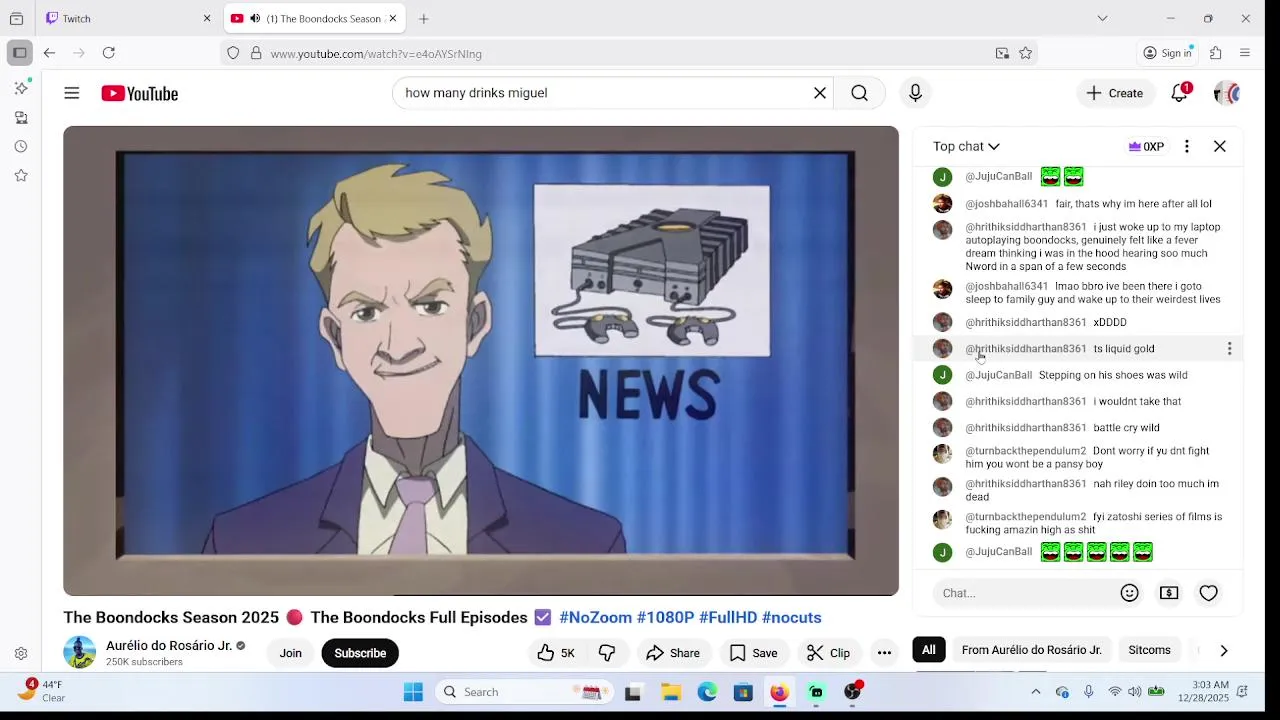Send a heart reaction in chat
The image size is (1280, 720).
pyautogui.click(x=1209, y=593)
